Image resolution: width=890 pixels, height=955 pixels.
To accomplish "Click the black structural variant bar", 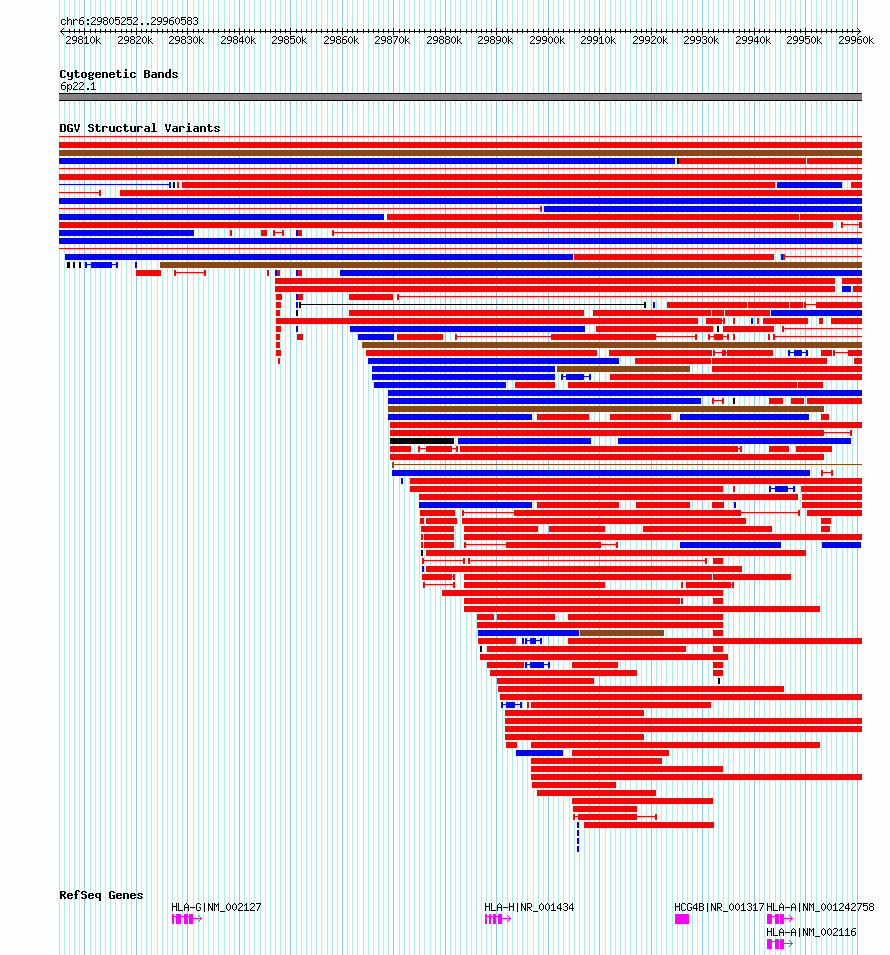I will [422, 441].
